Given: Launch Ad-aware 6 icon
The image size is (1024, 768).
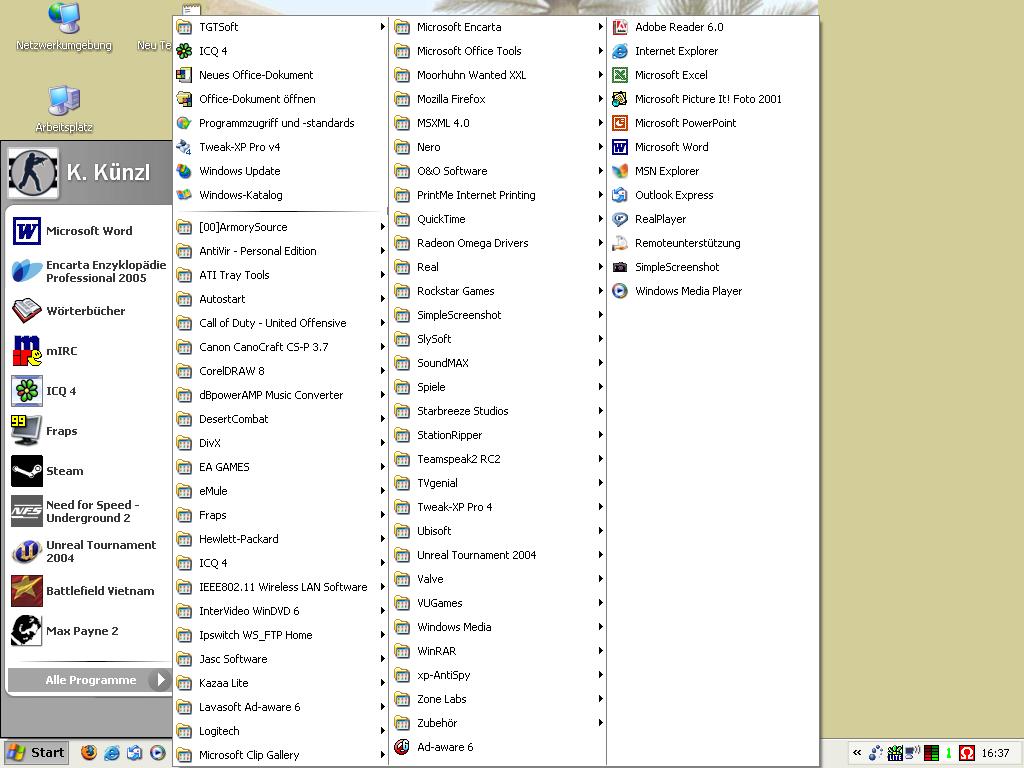Looking at the screenshot, I should [402, 746].
